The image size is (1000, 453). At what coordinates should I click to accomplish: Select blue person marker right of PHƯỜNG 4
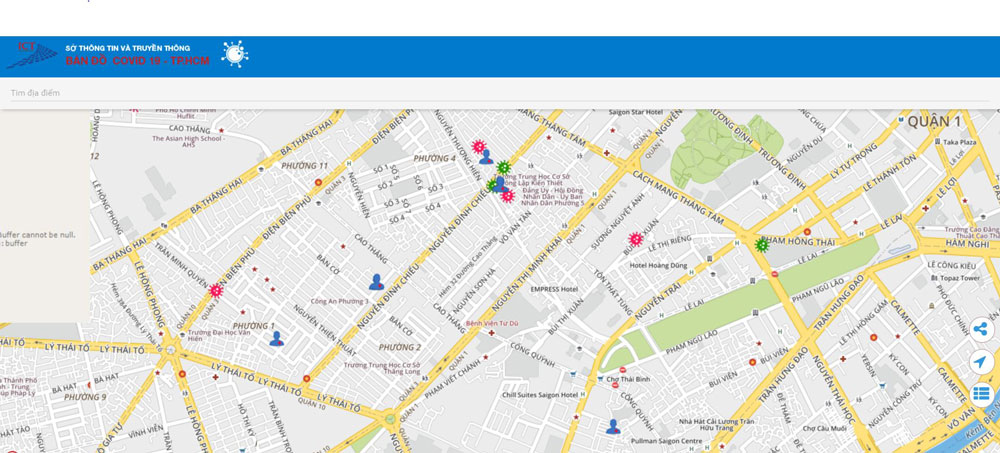486,157
